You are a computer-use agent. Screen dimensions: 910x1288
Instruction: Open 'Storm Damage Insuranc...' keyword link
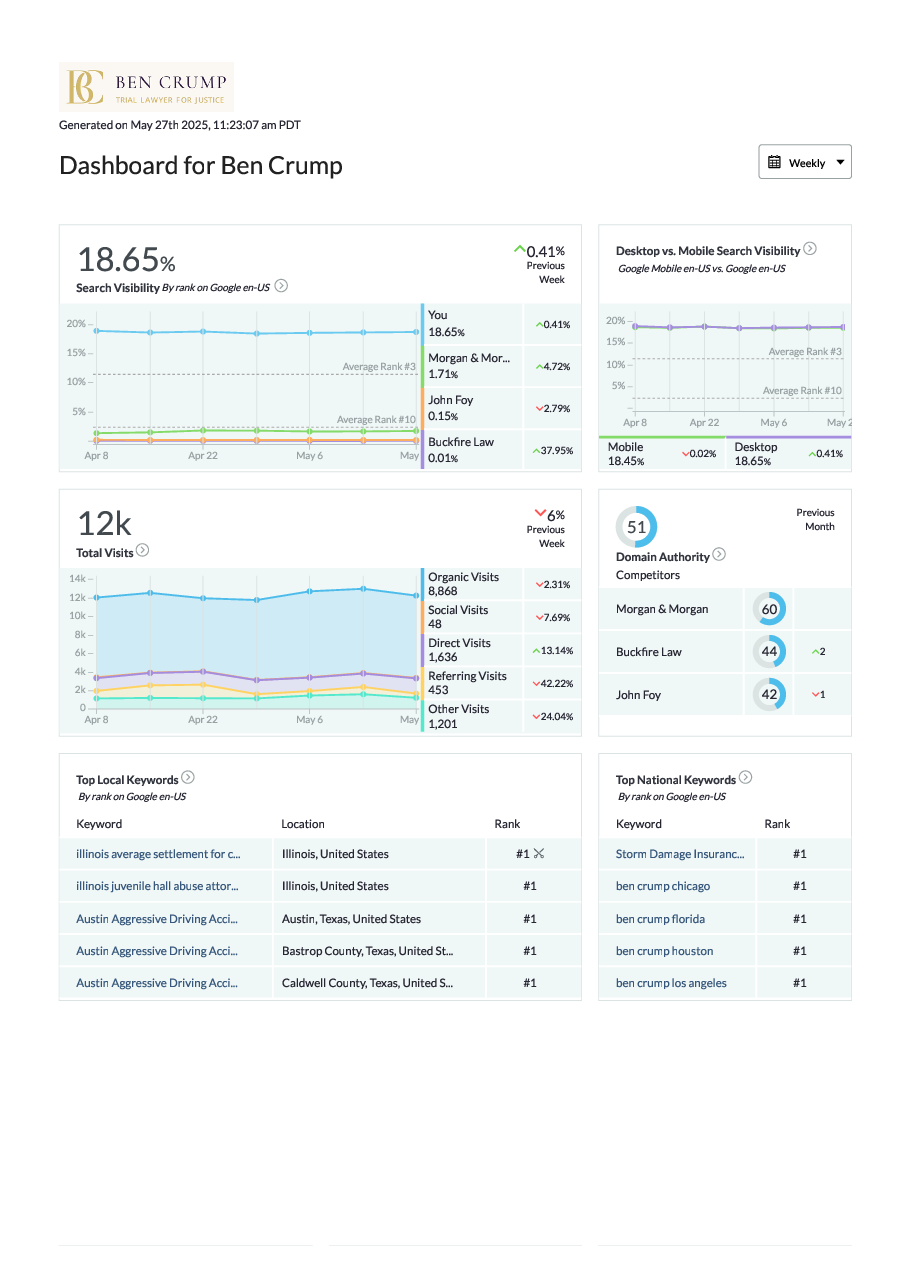click(680, 854)
